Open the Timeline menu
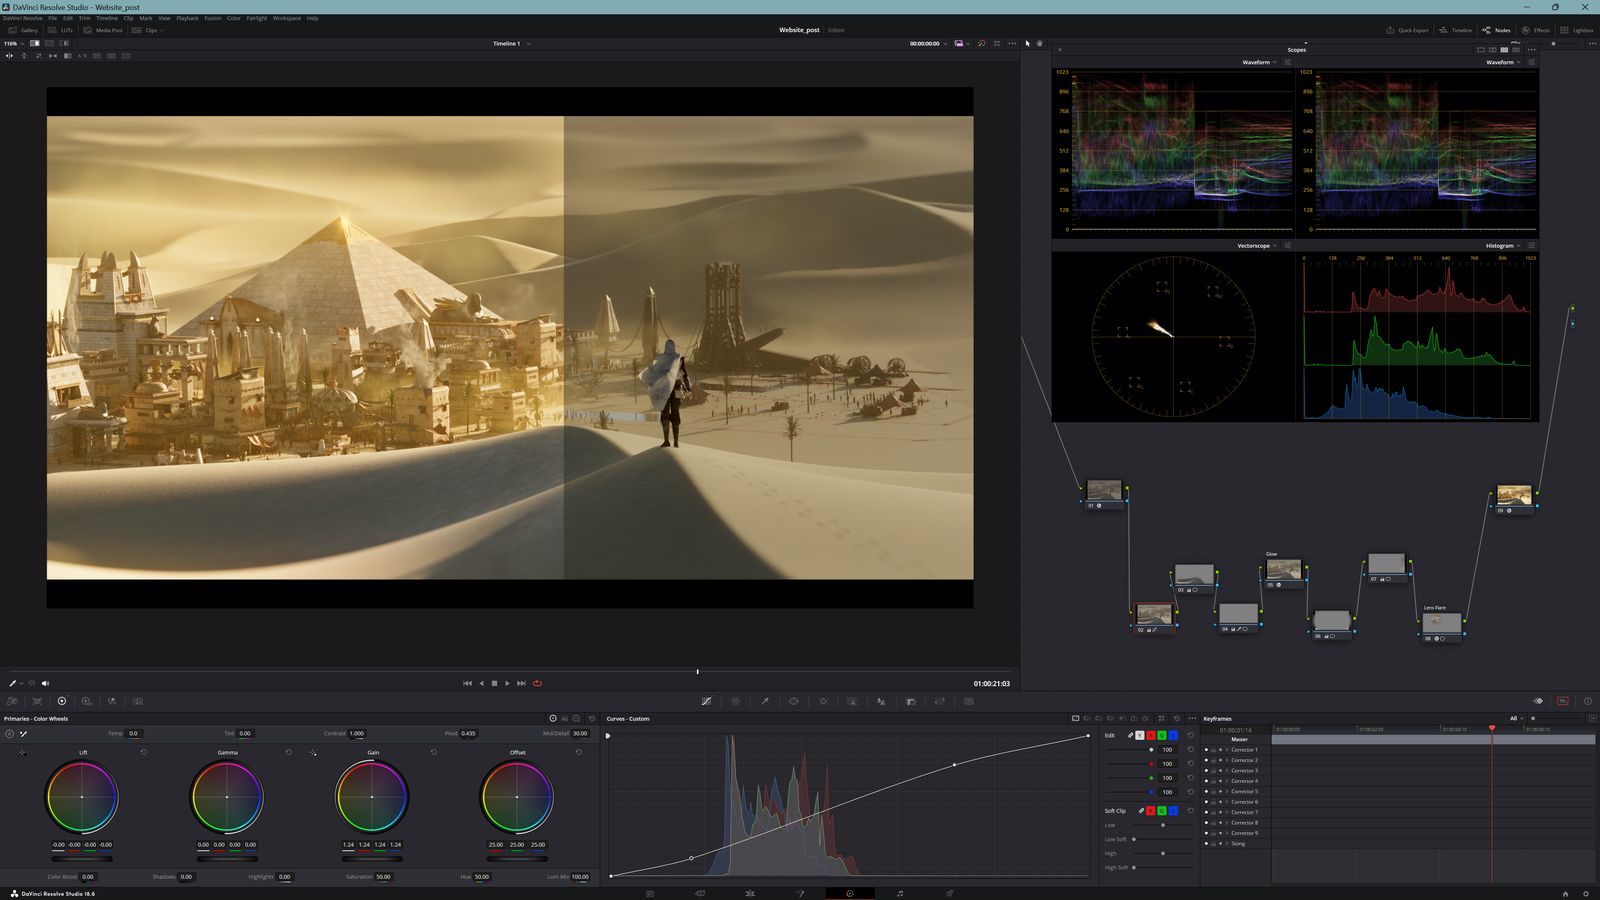 coord(107,18)
